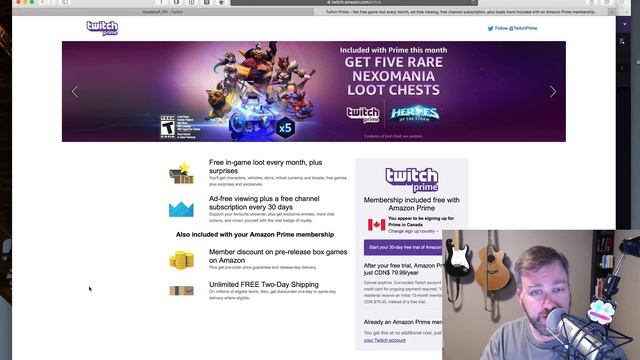Screen dimensions: 640x360
Task: Click 'Member discount on pre-release box games' heading
Action: [x=278, y=256]
